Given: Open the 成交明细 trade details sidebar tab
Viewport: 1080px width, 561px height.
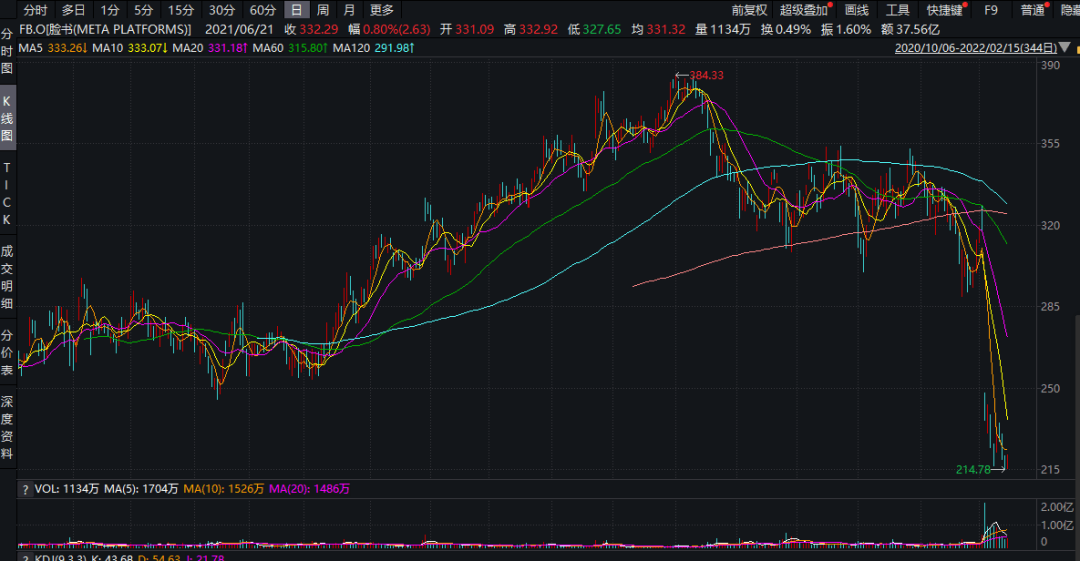Looking at the screenshot, I should coord(7,276).
